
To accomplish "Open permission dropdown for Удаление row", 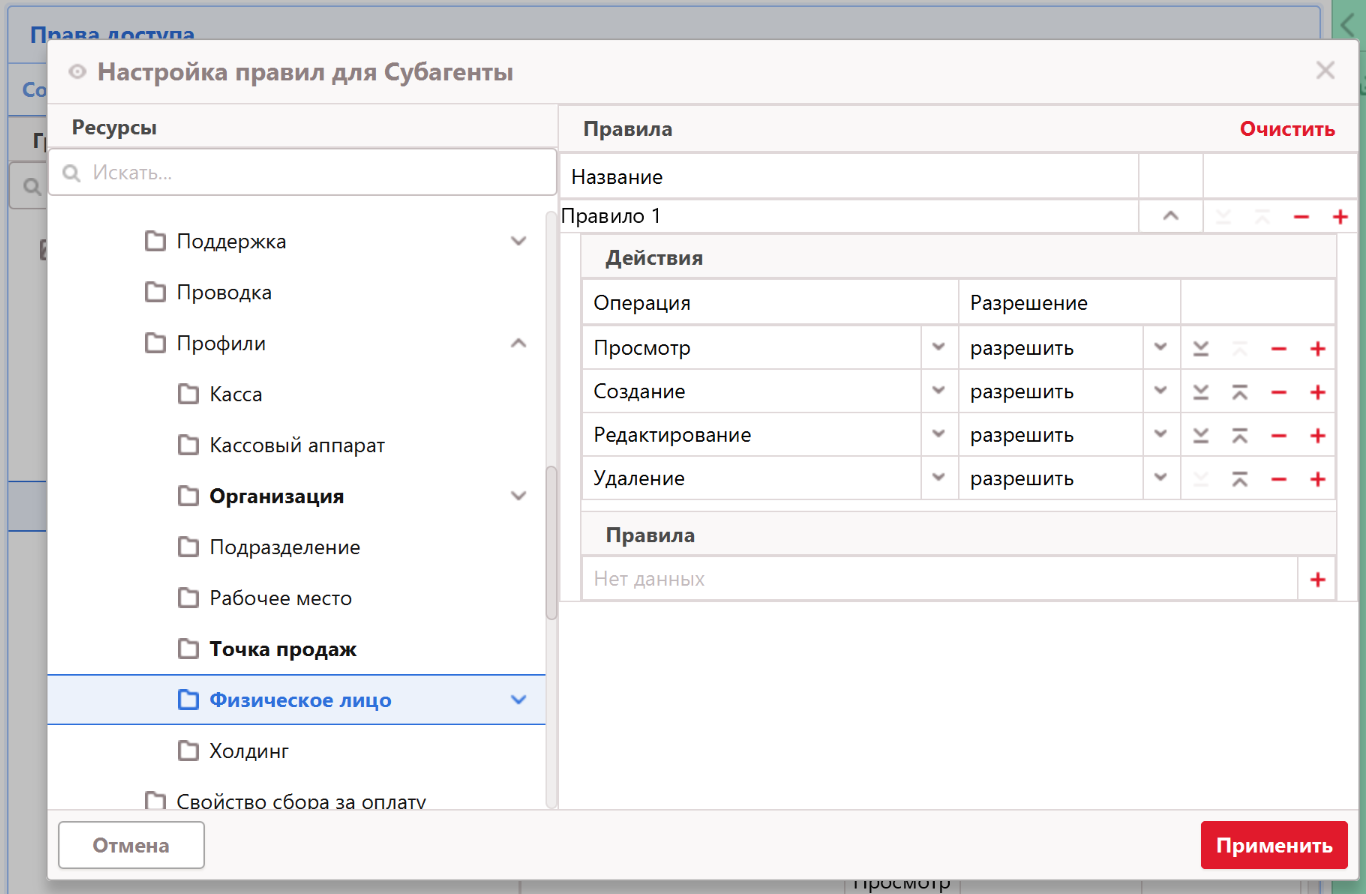I will coord(1160,478).
